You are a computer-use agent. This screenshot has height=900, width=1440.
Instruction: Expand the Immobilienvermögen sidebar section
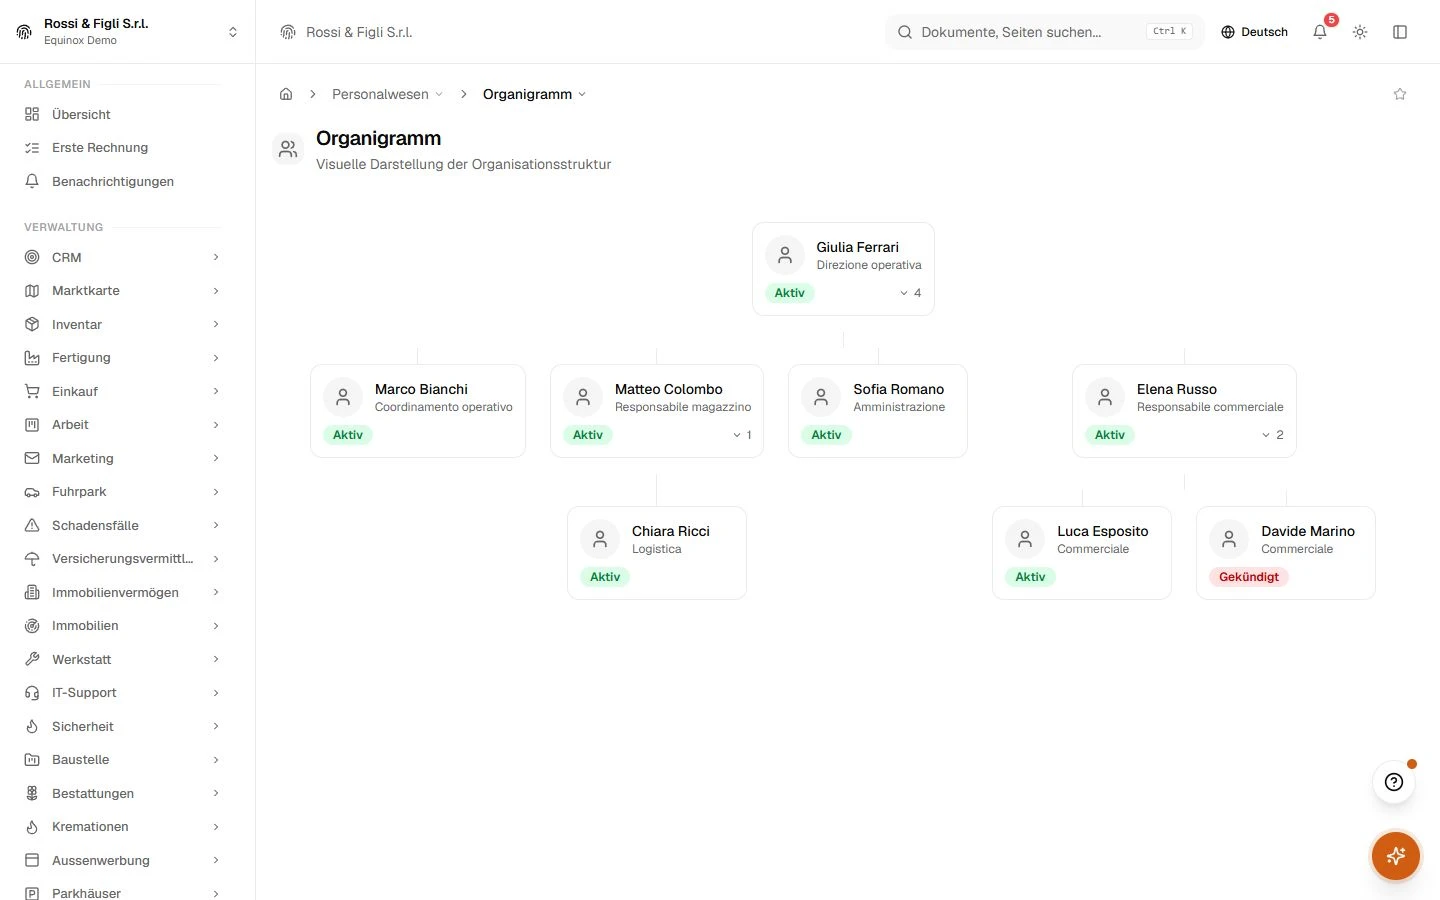[x=123, y=592]
